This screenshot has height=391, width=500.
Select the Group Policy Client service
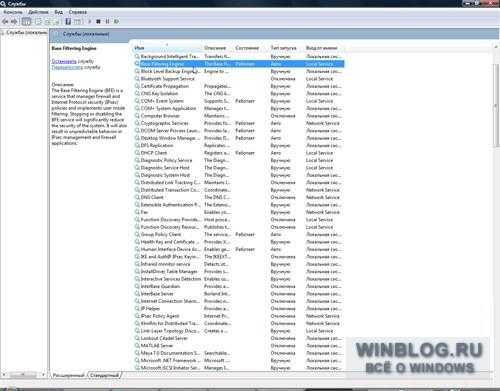pyautogui.click(x=239, y=234)
